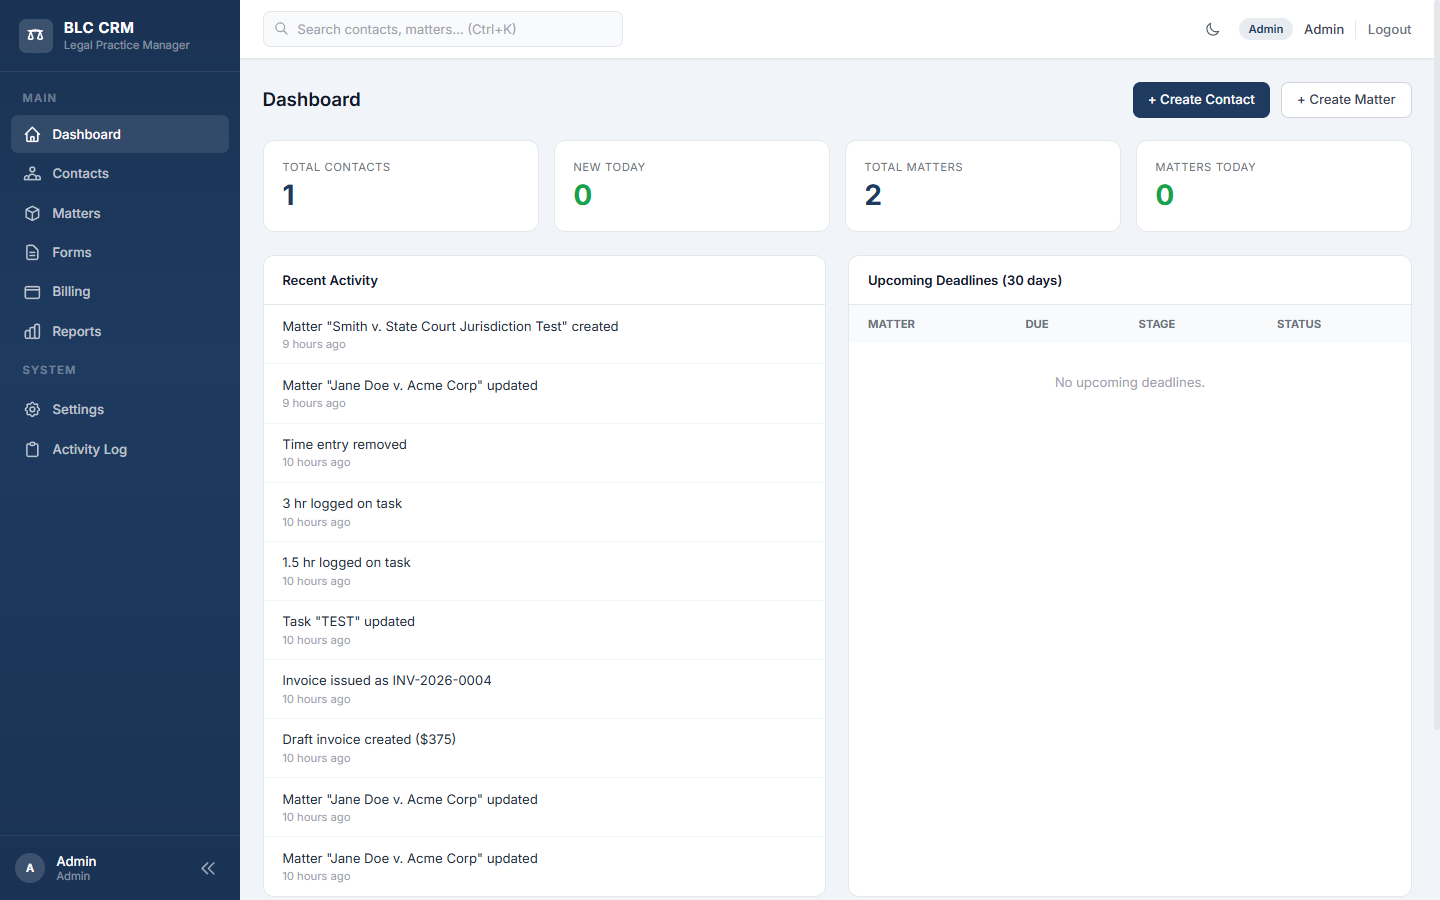Open the New Today stat card

pos(692,186)
